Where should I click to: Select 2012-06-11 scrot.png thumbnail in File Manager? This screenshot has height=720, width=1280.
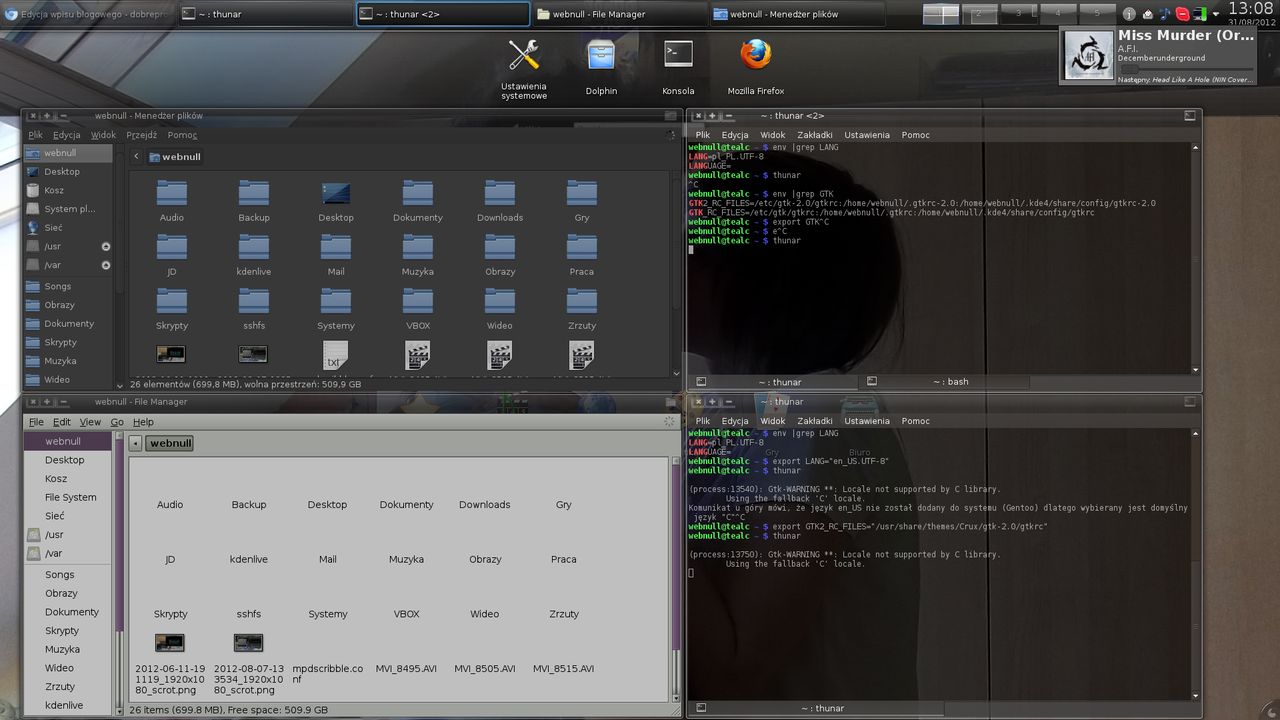169,642
